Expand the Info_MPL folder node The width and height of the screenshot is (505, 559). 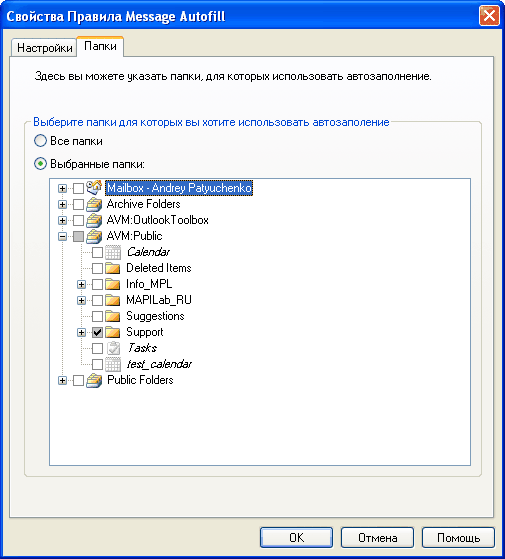pos(81,284)
